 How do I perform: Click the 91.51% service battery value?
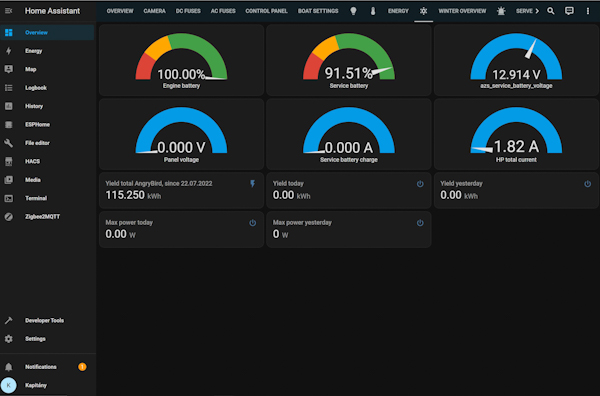pos(349,73)
